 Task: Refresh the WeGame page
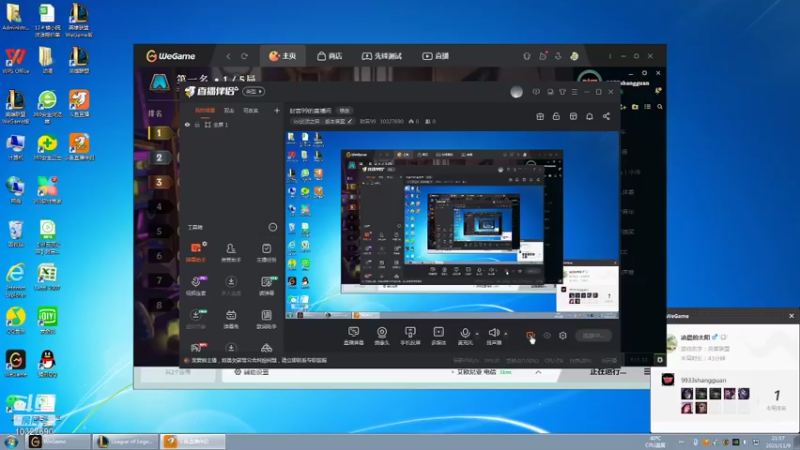[x=244, y=56]
